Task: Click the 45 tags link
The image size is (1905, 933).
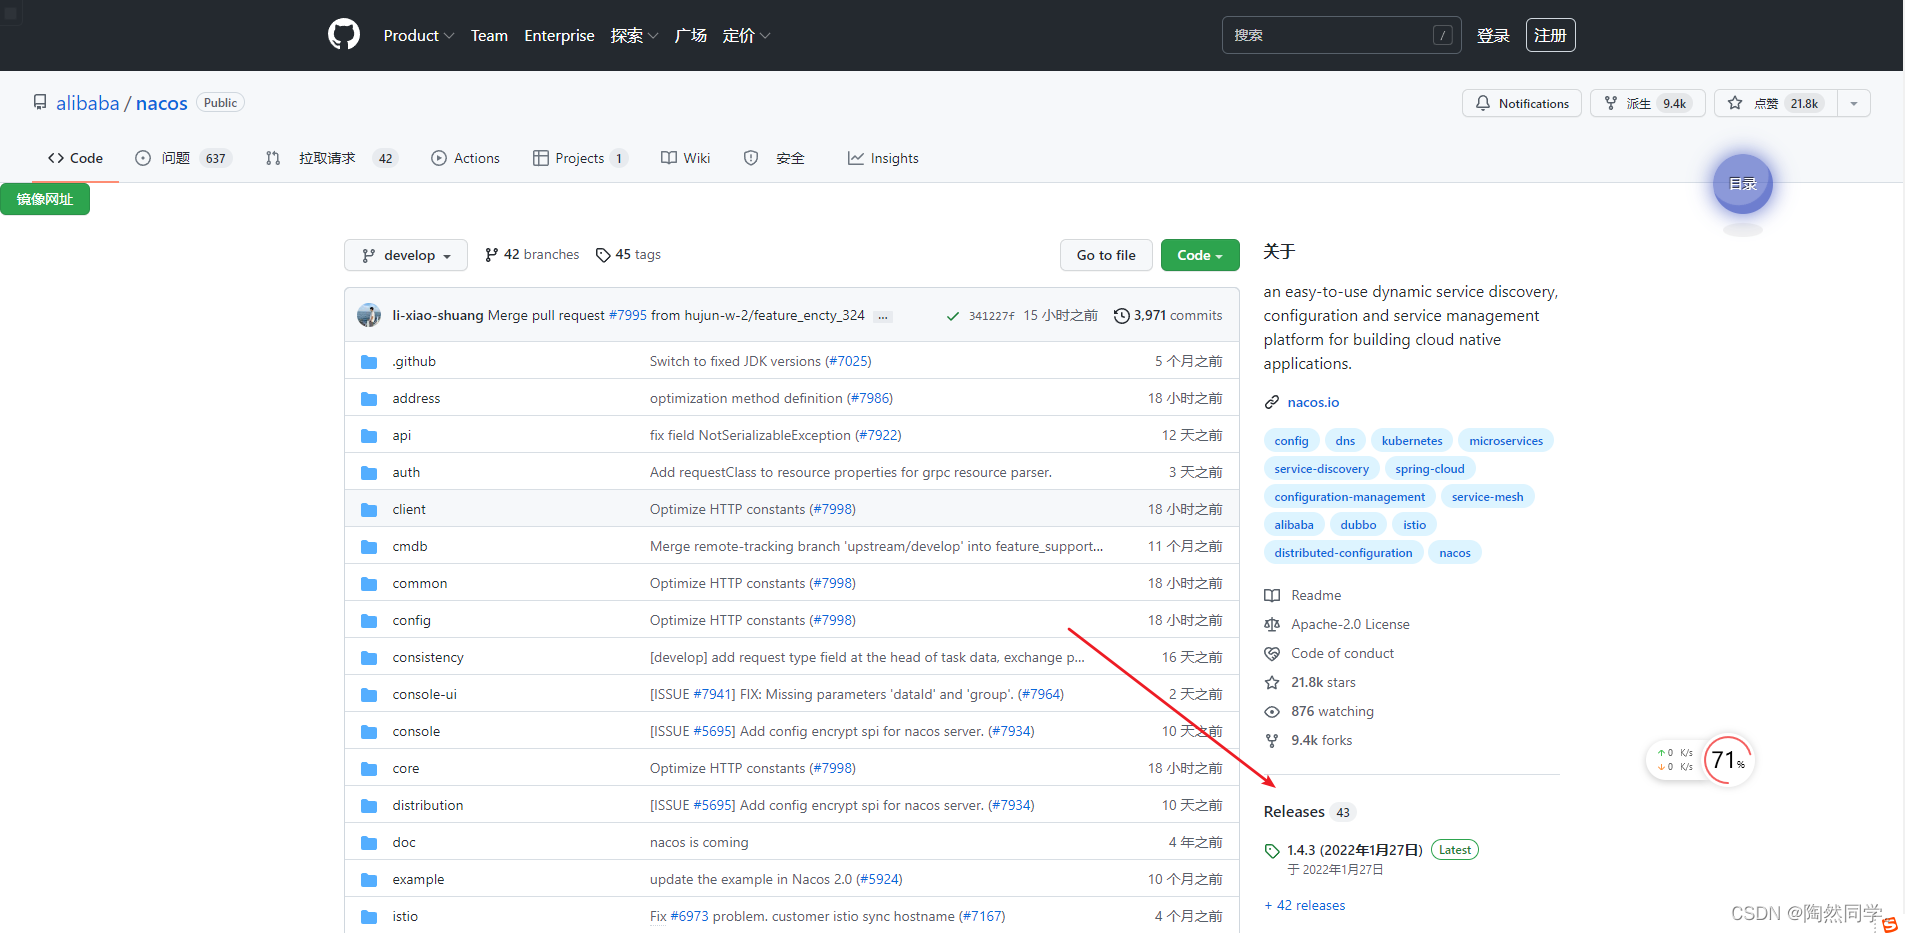Action: 628,255
